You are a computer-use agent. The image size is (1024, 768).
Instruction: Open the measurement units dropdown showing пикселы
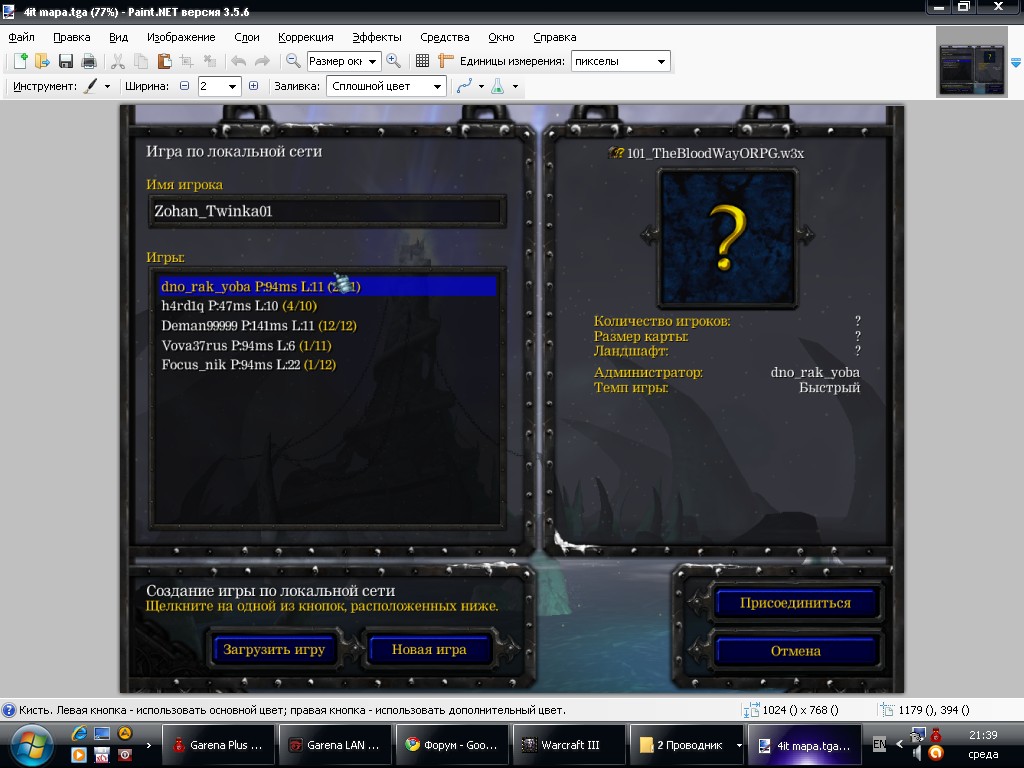coord(620,61)
